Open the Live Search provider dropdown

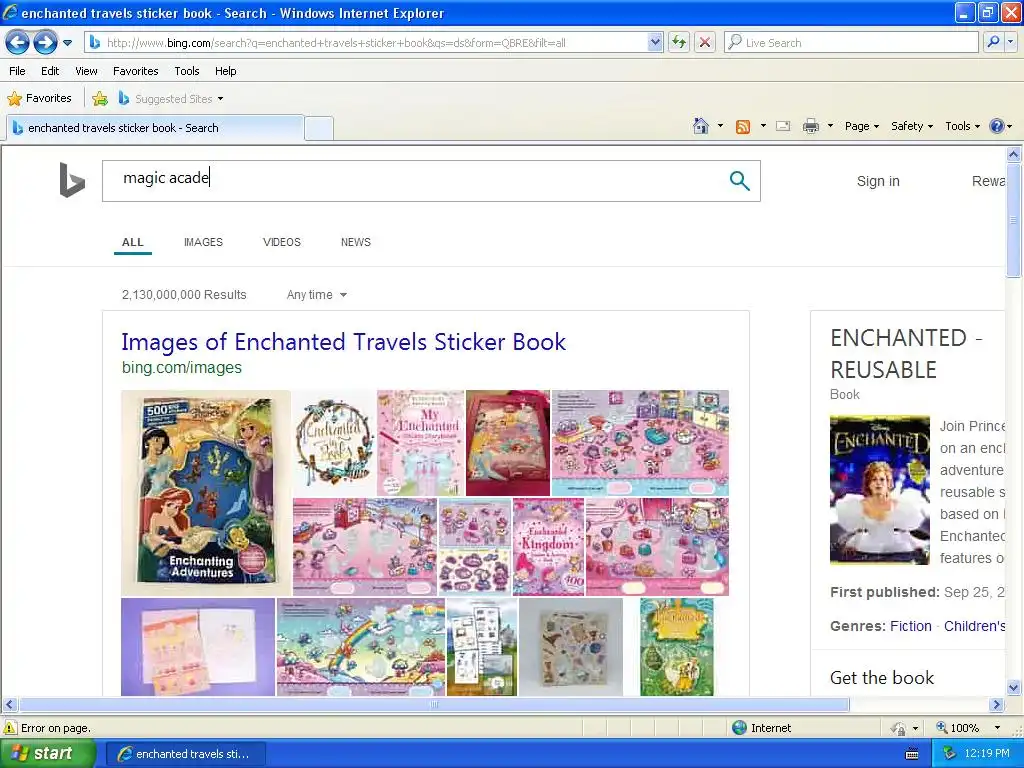[1010, 42]
